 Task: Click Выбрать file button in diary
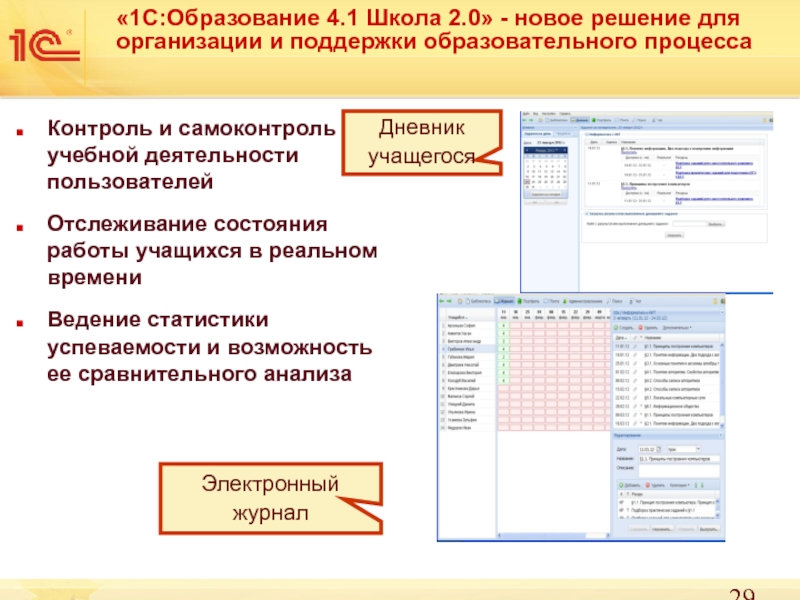pyautogui.click(x=716, y=224)
